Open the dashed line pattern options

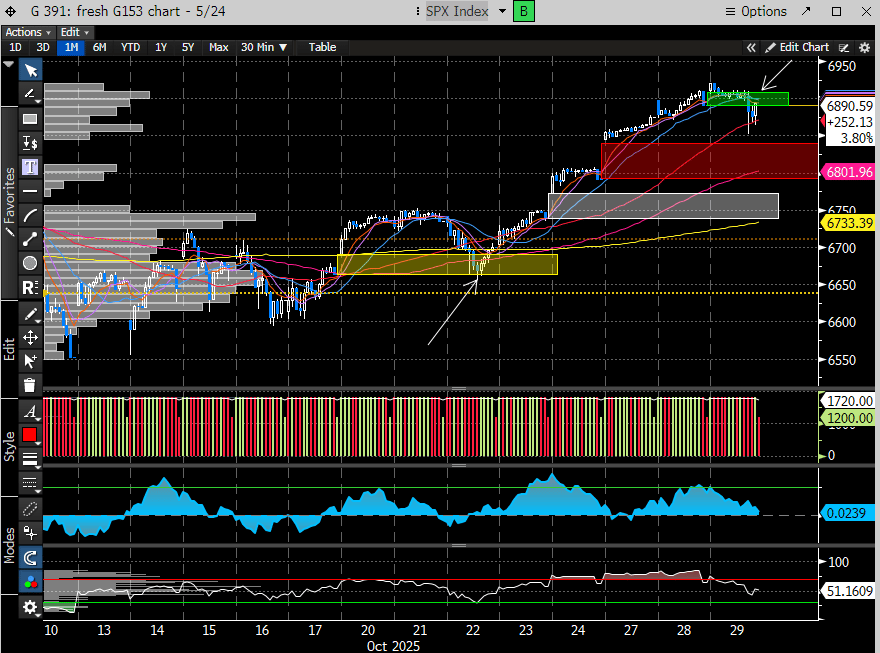click(x=30, y=483)
